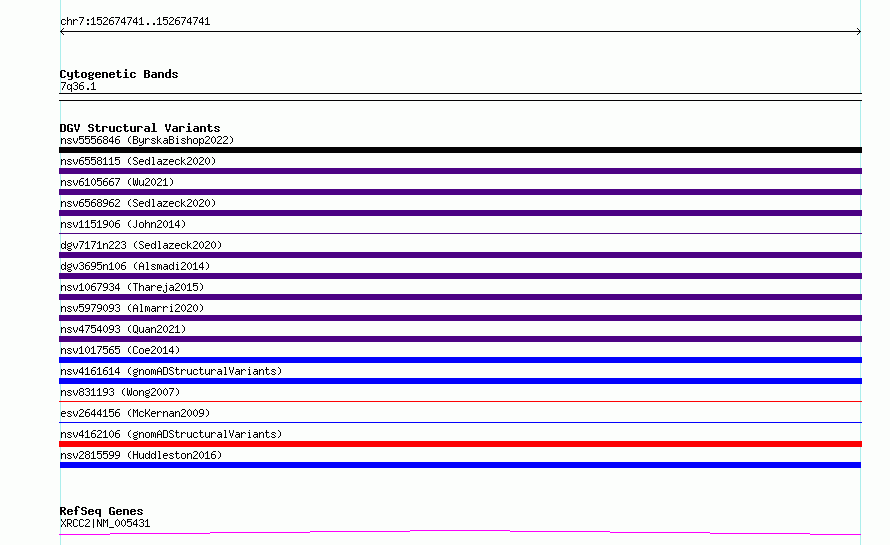Screen dimensions: 890x545
Task: Open variant nsv1067934 (Thareja2015) label
Action: pos(132,287)
